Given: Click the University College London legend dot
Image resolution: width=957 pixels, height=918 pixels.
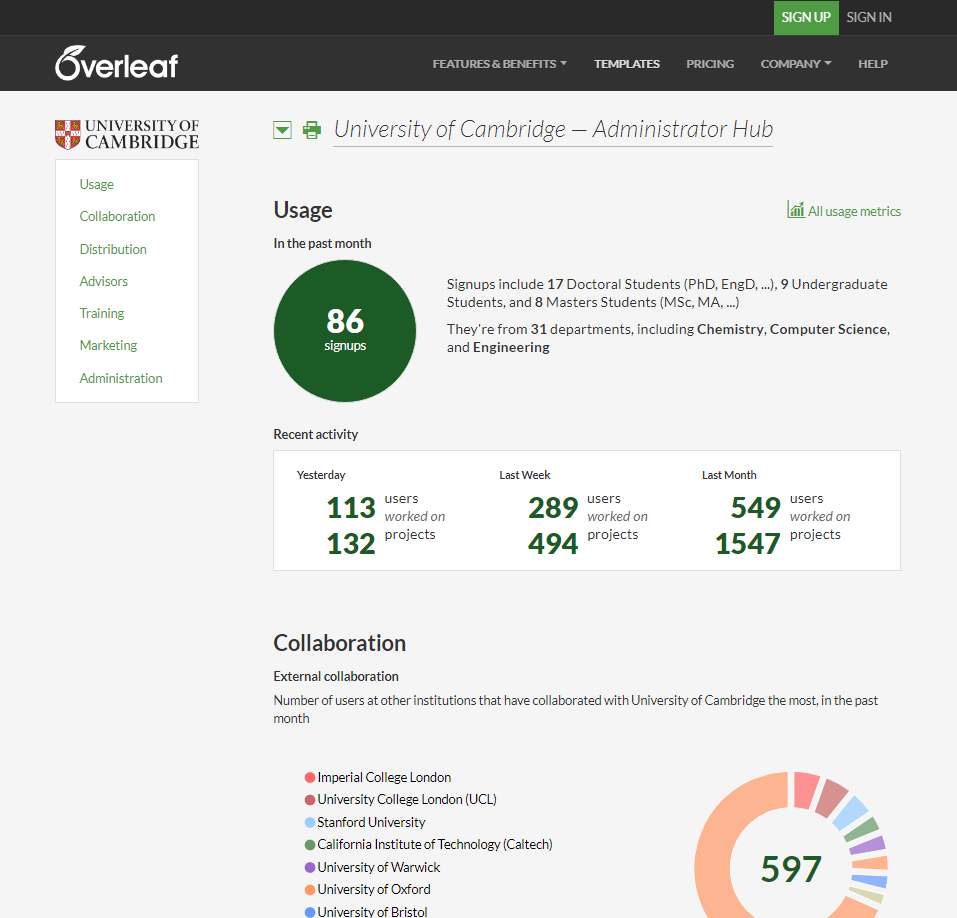Looking at the screenshot, I should [310, 800].
